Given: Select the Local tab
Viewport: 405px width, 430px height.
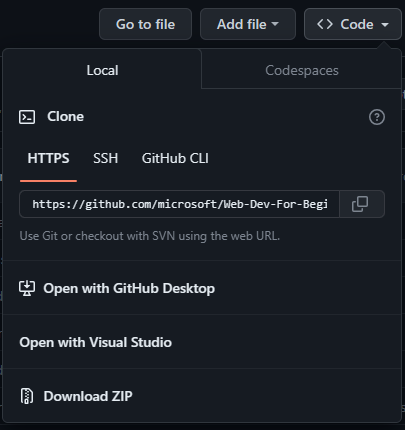Looking at the screenshot, I should [x=102, y=70].
